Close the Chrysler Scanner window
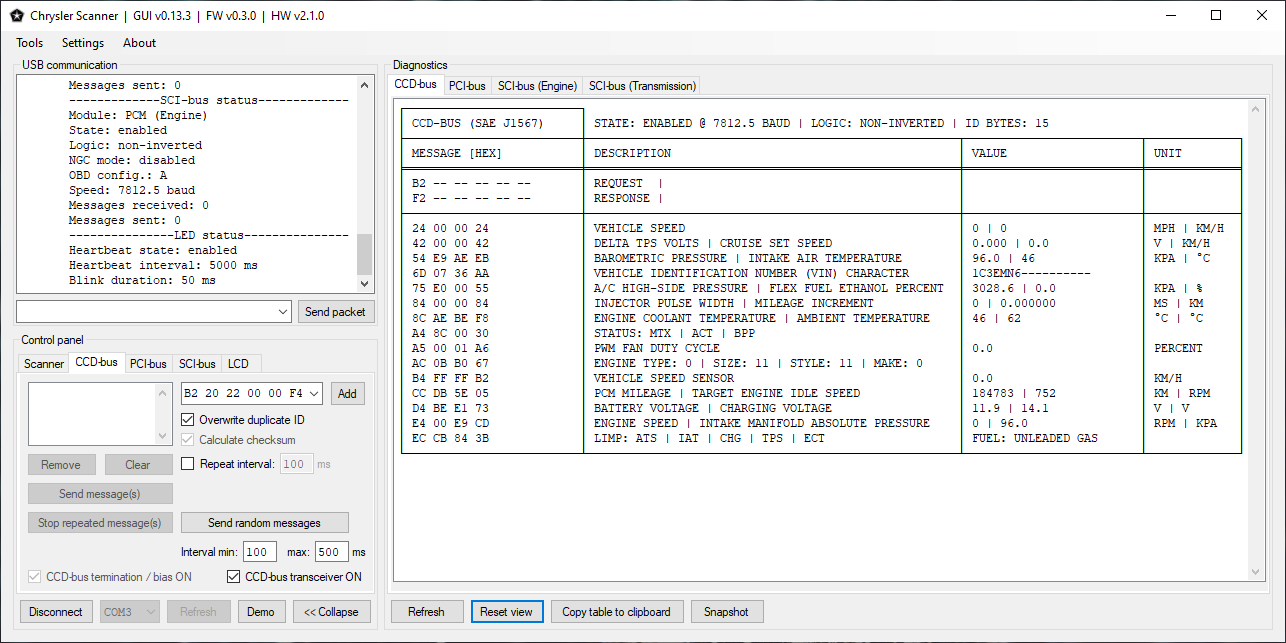 pos(1262,15)
